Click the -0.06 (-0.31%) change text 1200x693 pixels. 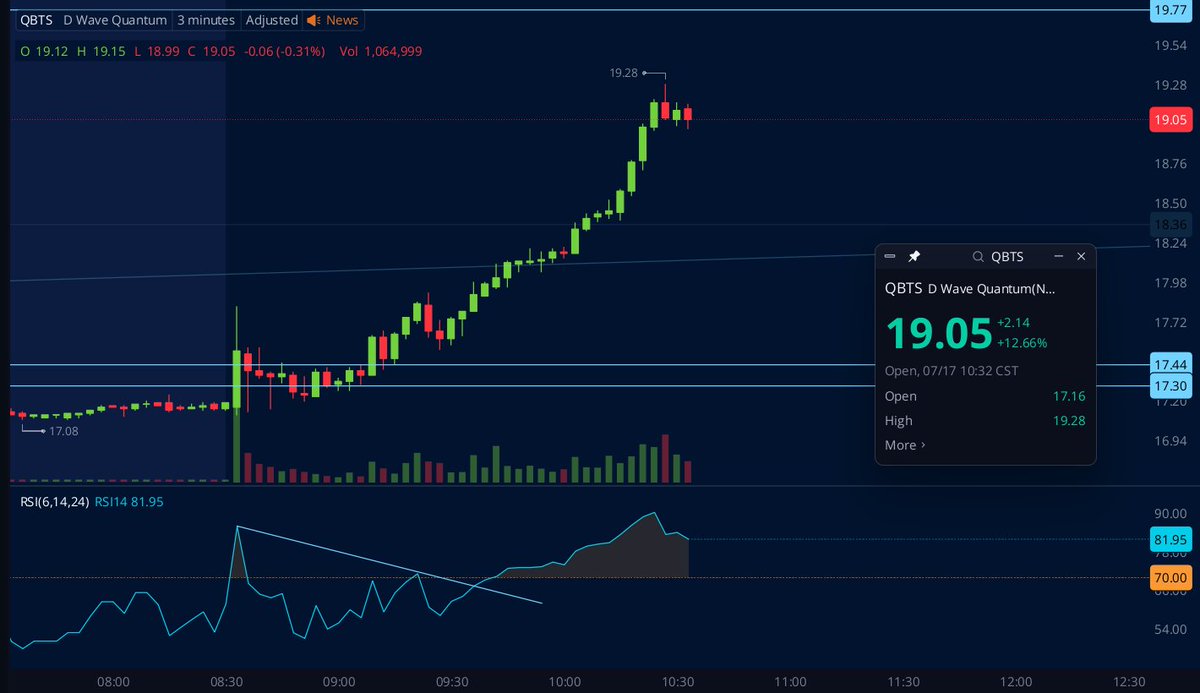tap(285, 51)
